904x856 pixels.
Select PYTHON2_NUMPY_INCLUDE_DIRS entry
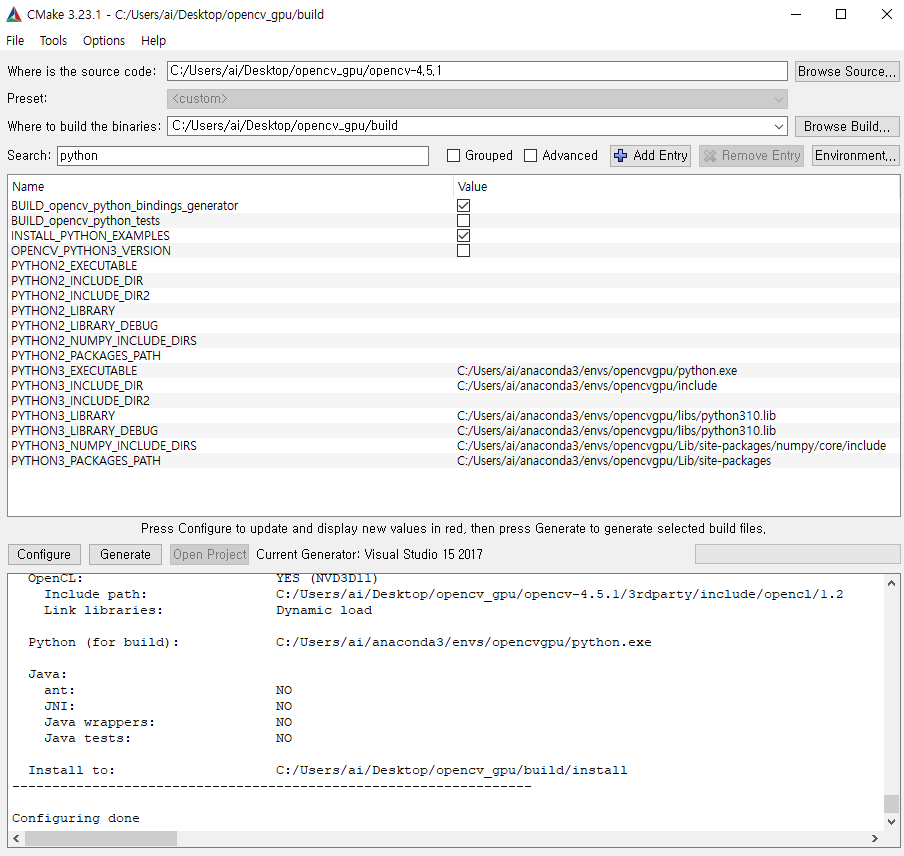click(104, 341)
